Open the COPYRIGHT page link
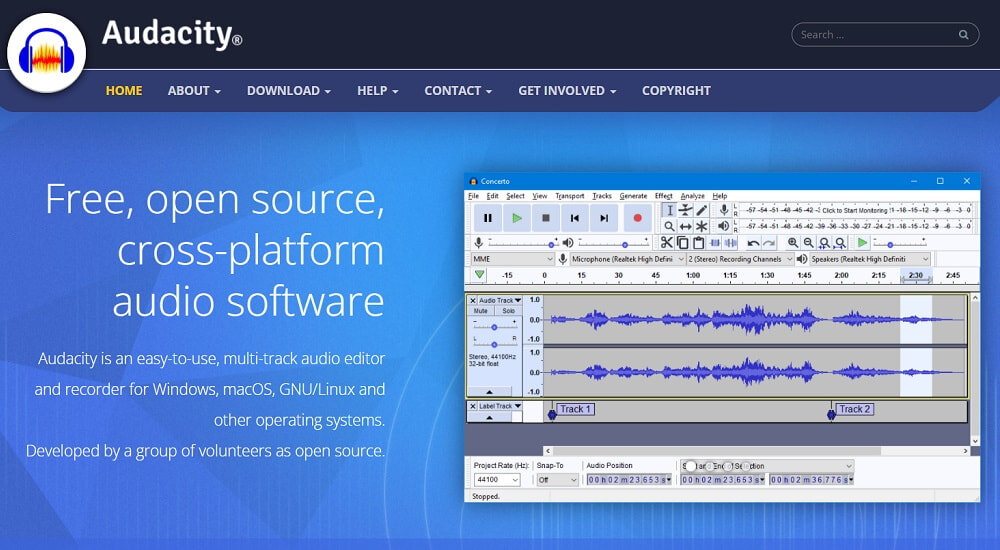 tap(676, 91)
